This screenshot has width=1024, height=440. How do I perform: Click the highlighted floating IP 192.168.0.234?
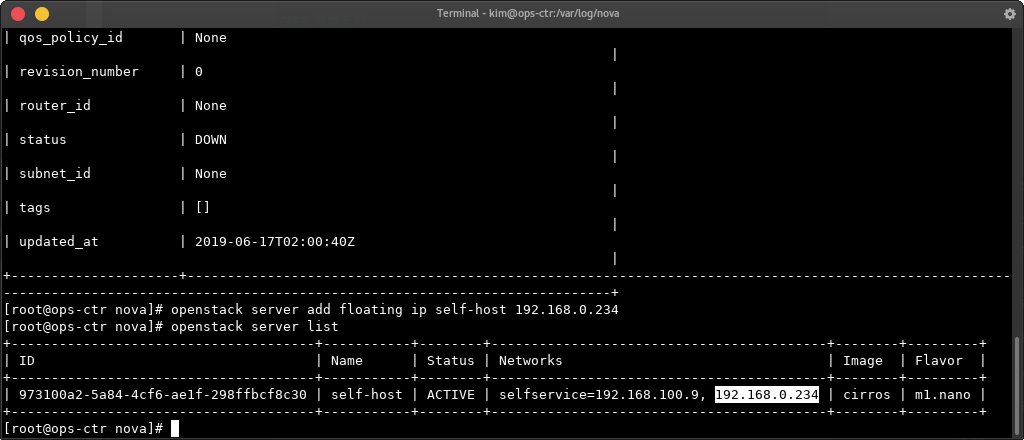(x=767, y=394)
